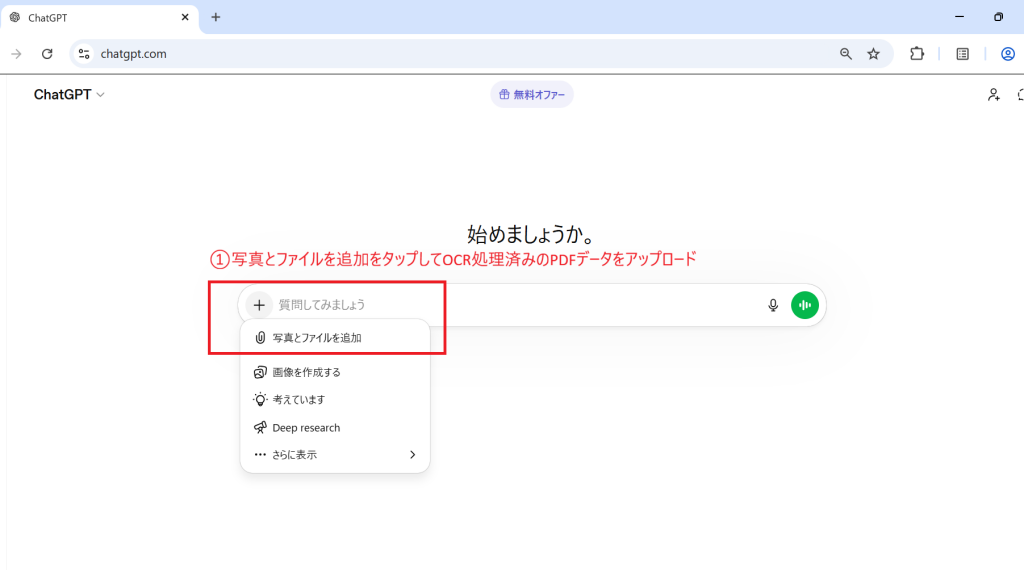The height and width of the screenshot is (570, 1024).
Task: Bookmark page using the star icon
Action: (873, 54)
